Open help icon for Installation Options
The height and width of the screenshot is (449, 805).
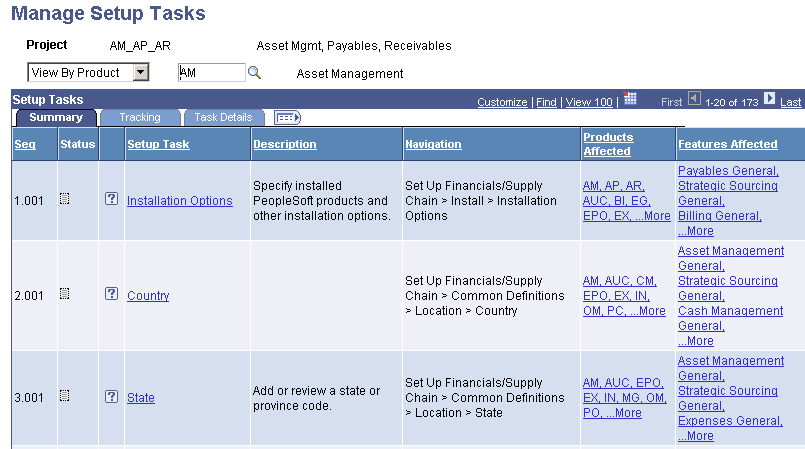click(112, 200)
